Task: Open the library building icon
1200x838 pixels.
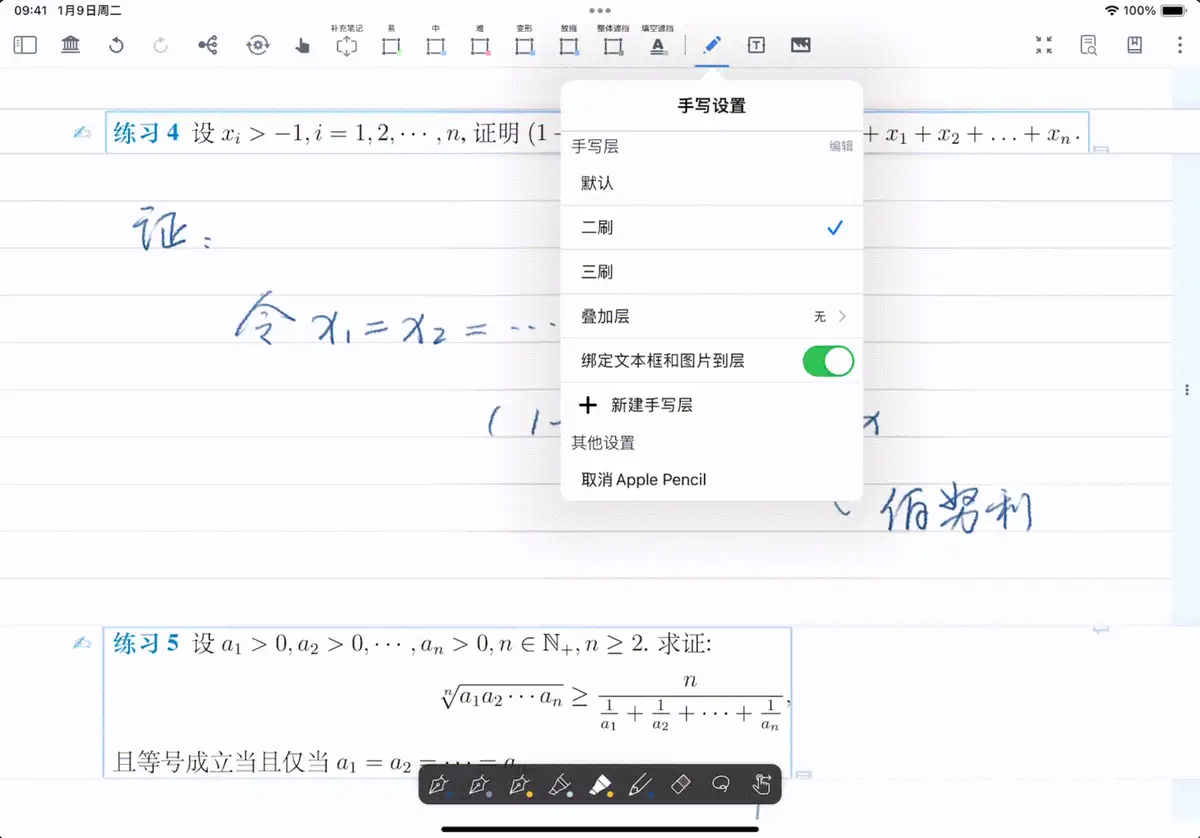Action: (x=71, y=45)
